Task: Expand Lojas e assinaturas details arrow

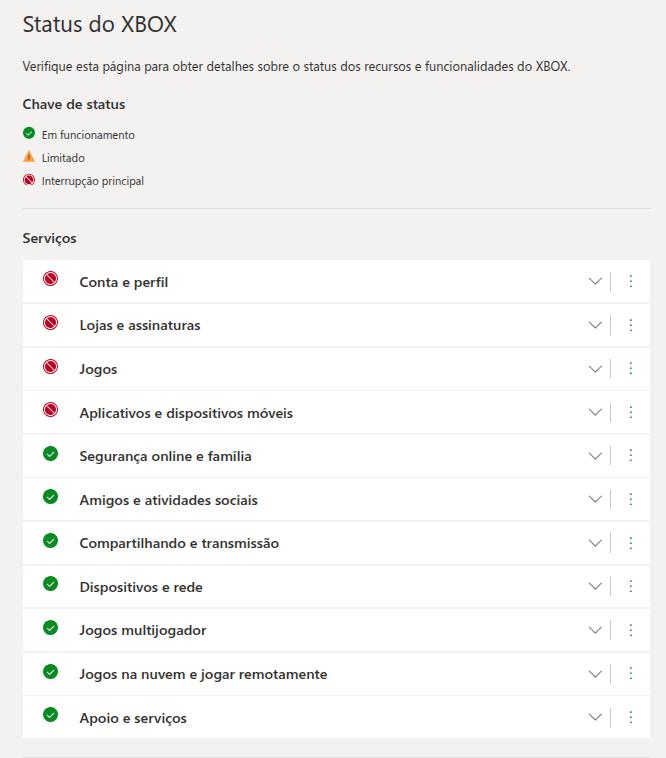Action: click(595, 325)
